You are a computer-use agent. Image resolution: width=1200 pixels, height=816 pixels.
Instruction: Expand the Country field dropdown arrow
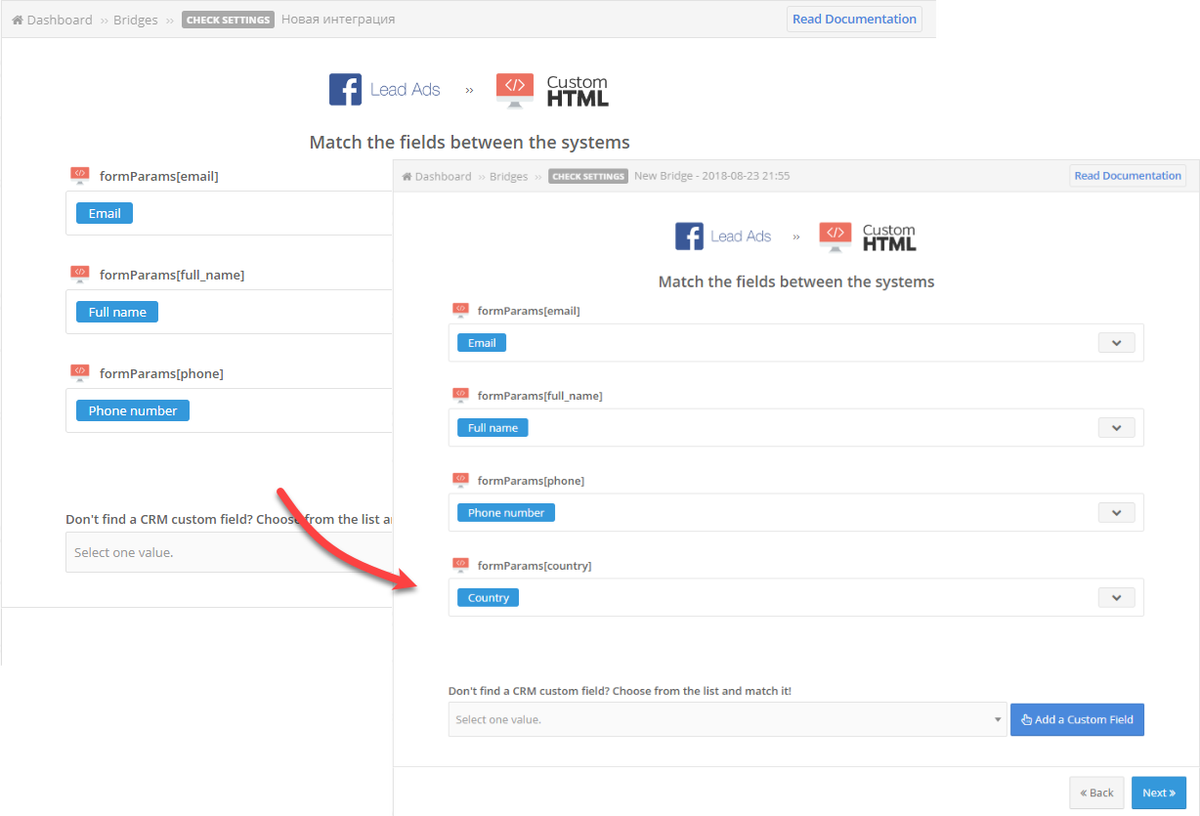click(1116, 598)
